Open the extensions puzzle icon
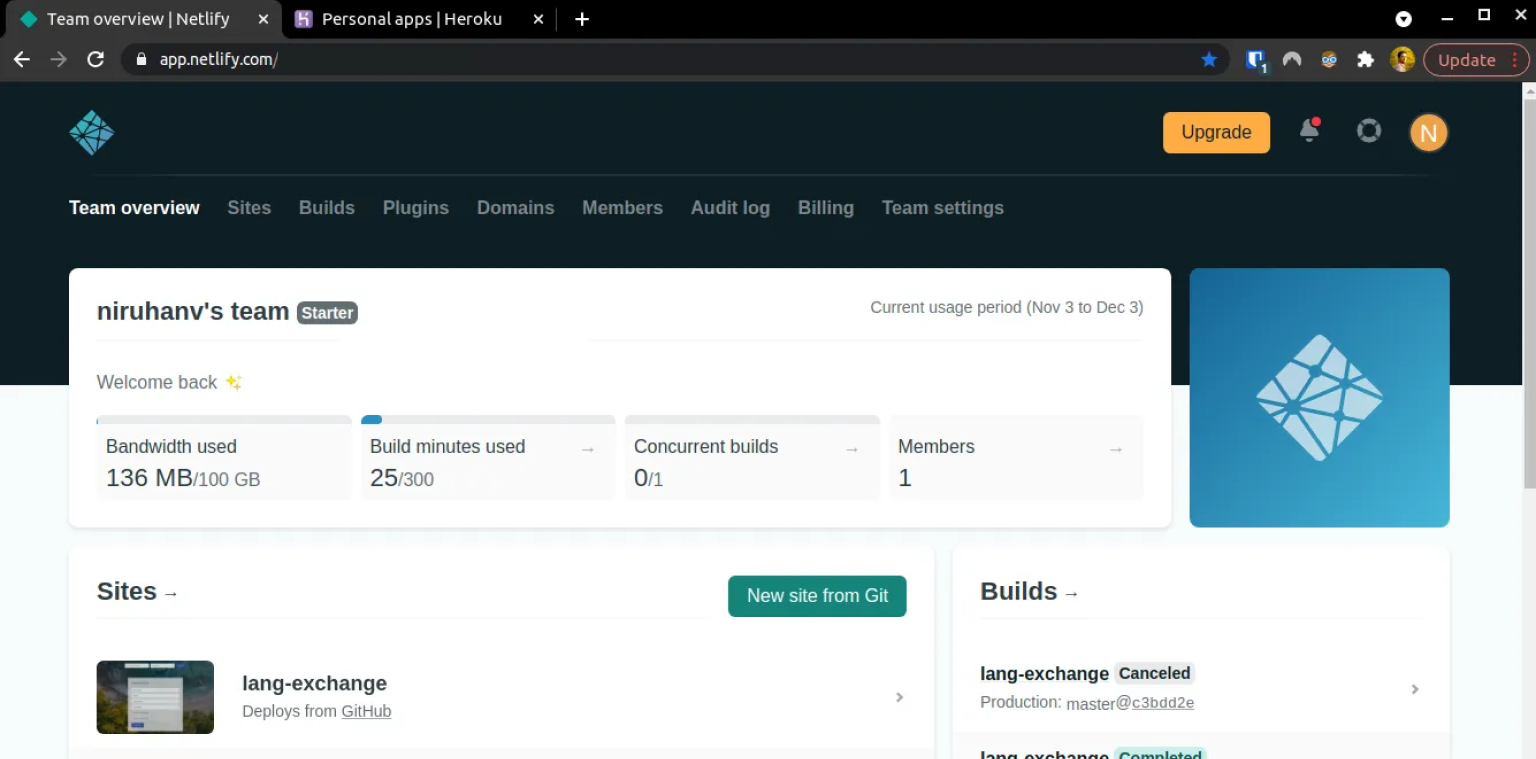1536x759 pixels. coord(1365,60)
